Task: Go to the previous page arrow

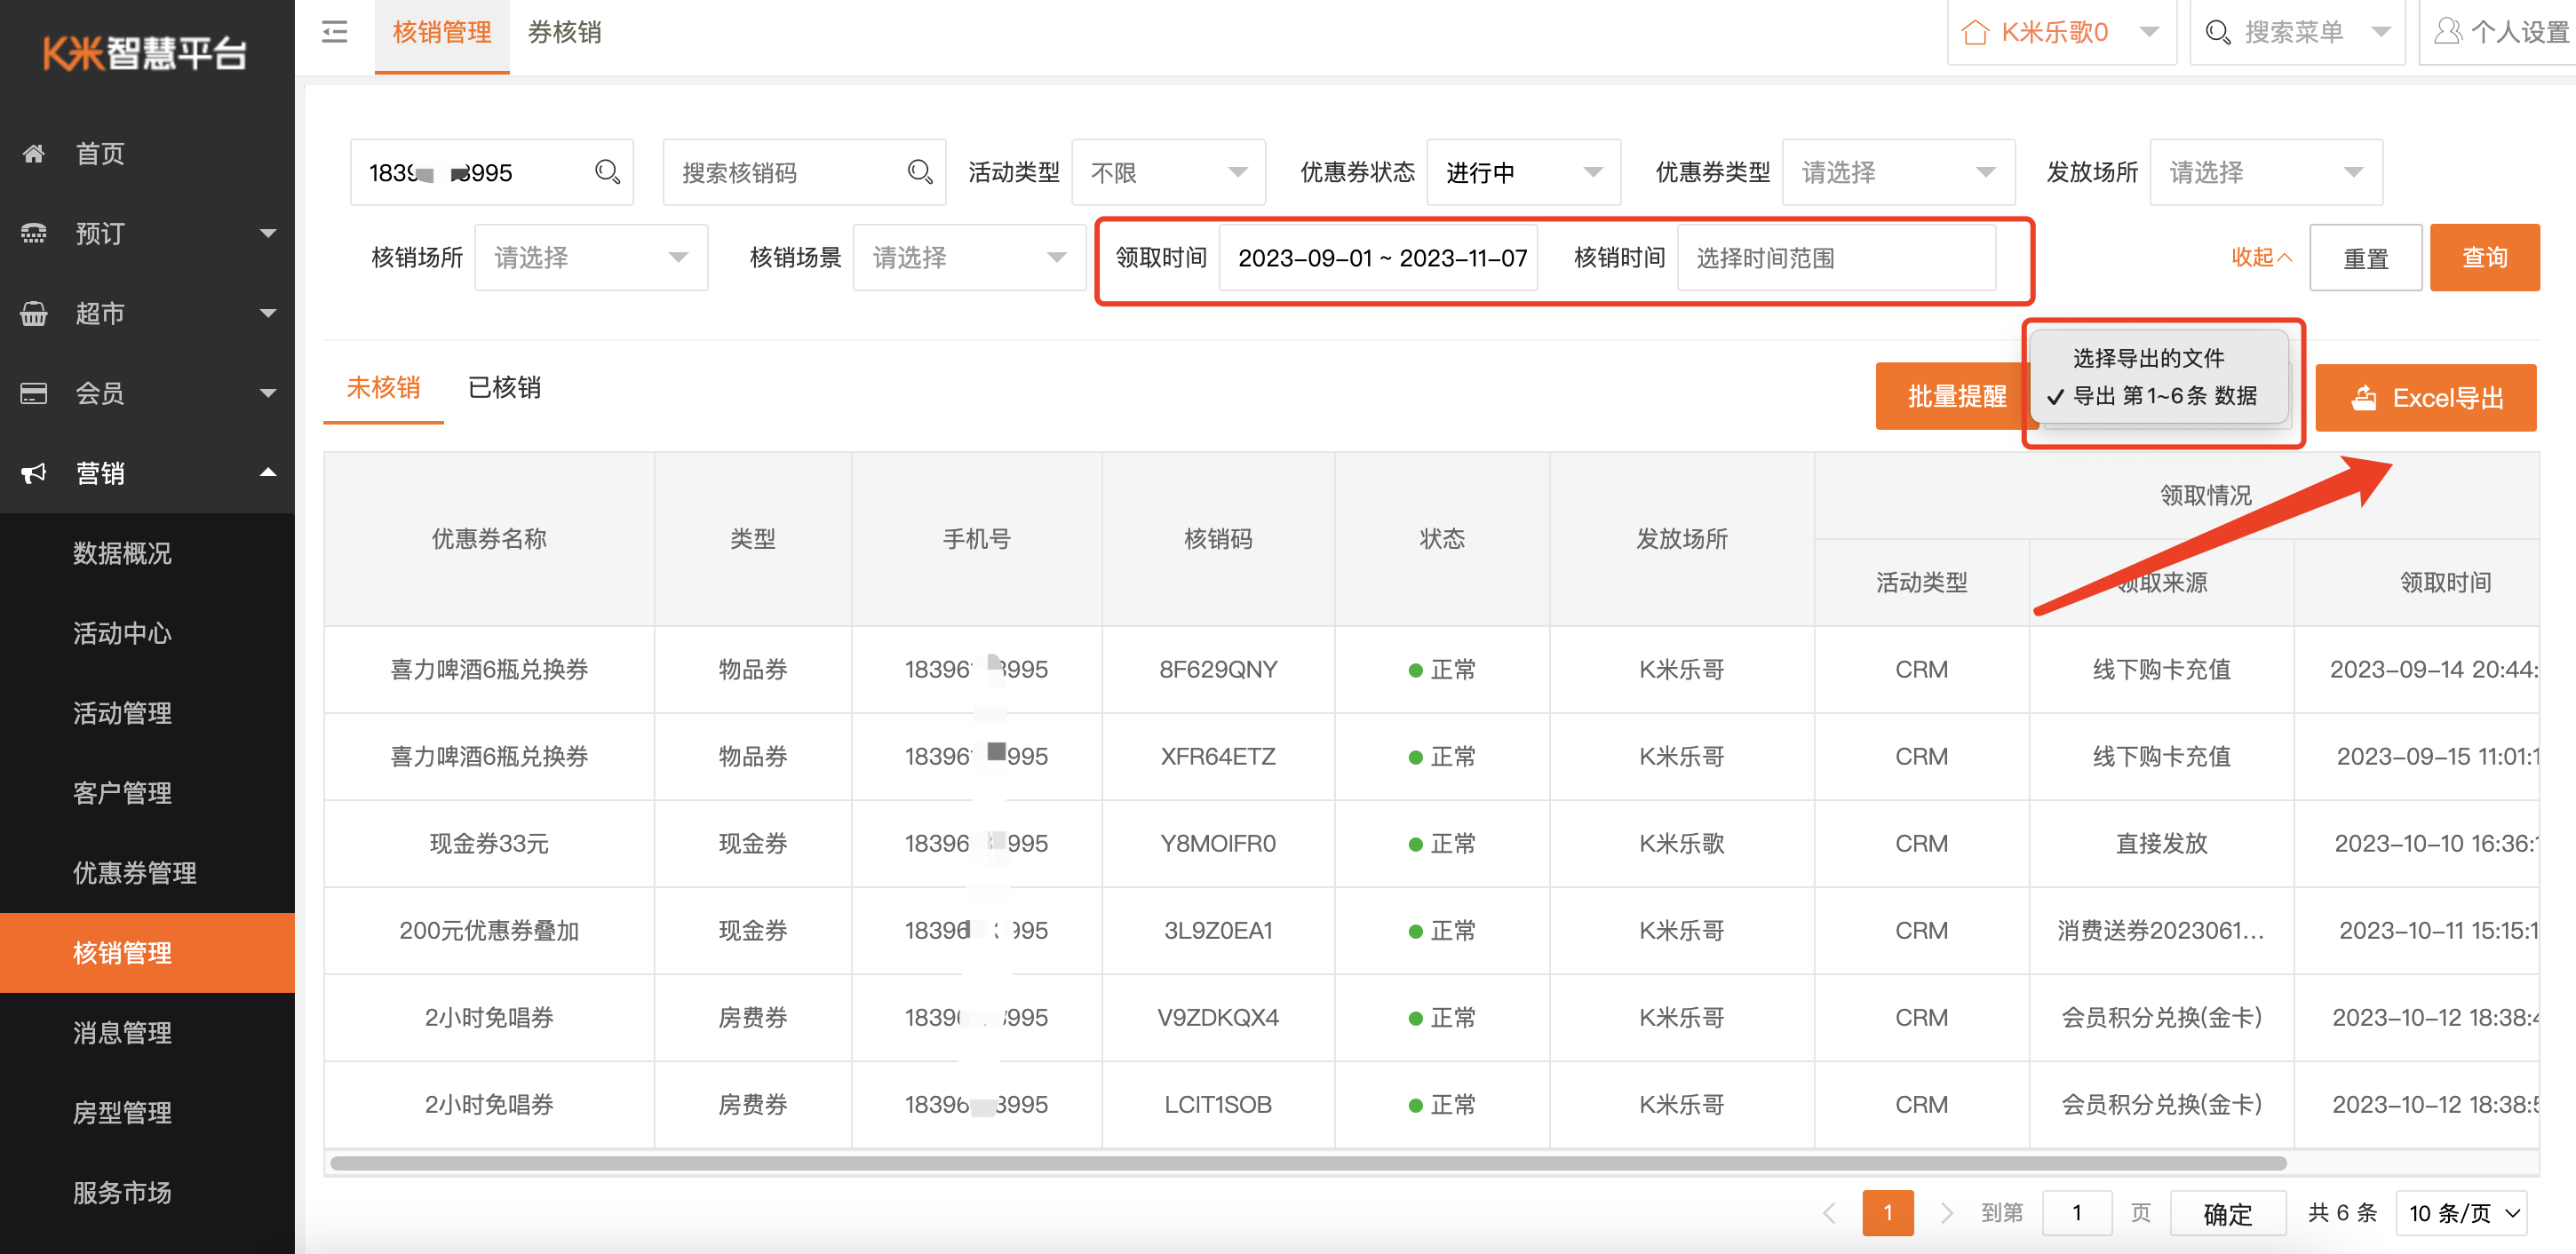Action: 1829,1213
